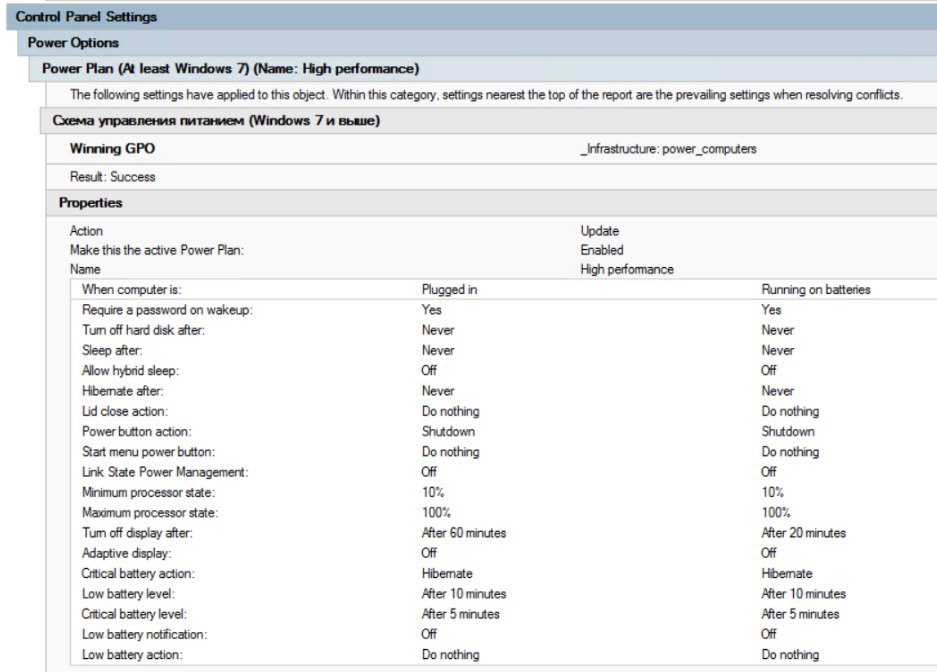The width and height of the screenshot is (937, 672).
Task: Click the Sleep after label
Action: coord(112,351)
